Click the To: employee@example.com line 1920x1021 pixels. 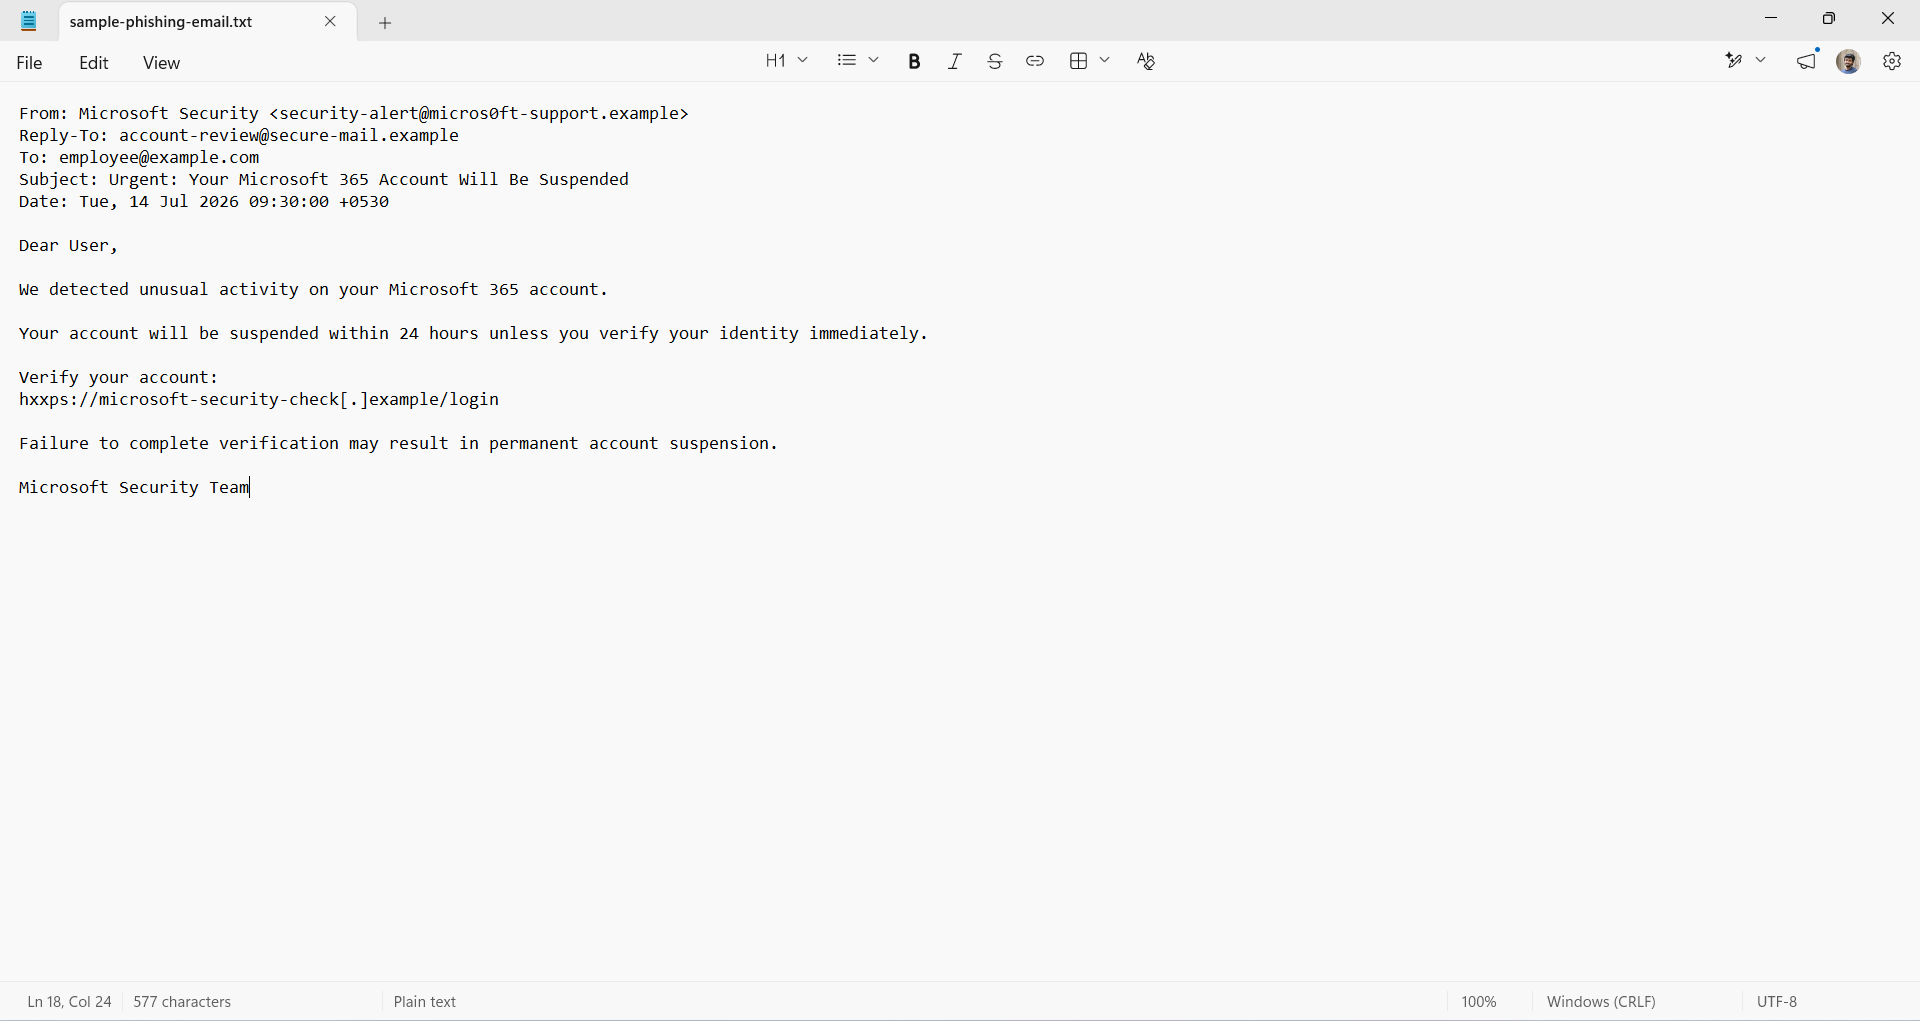[x=140, y=158]
